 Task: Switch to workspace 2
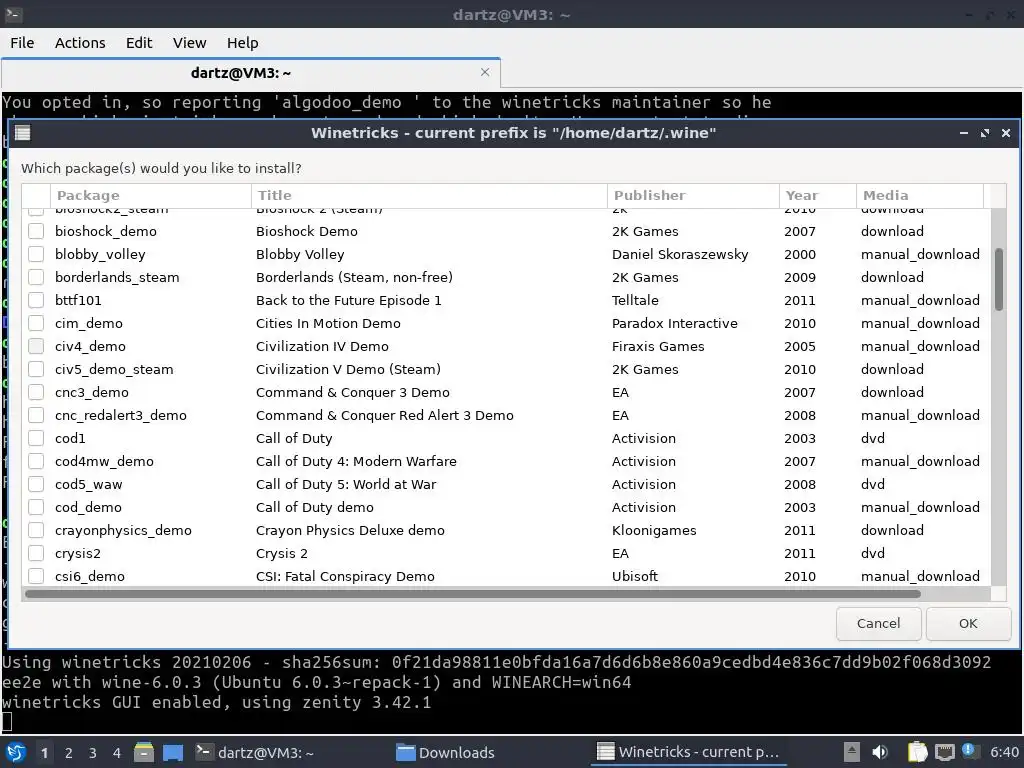click(x=69, y=753)
